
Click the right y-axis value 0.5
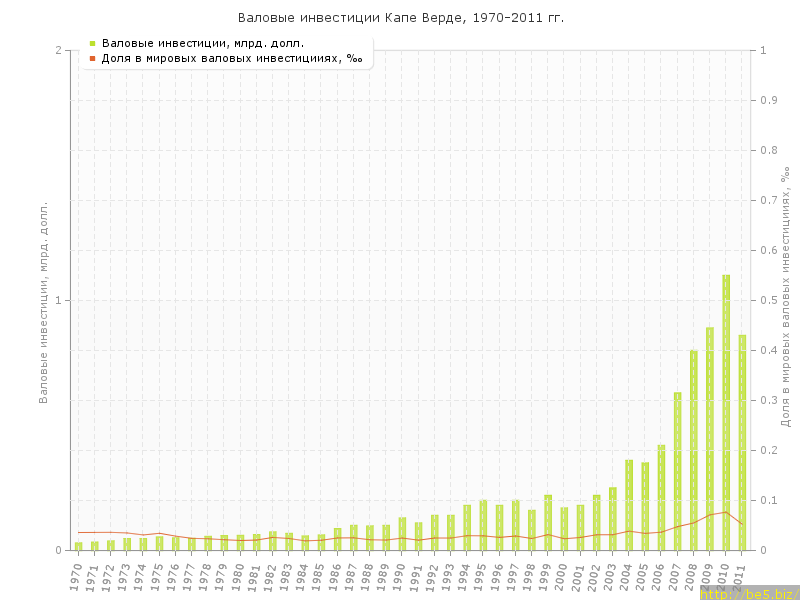(x=770, y=300)
